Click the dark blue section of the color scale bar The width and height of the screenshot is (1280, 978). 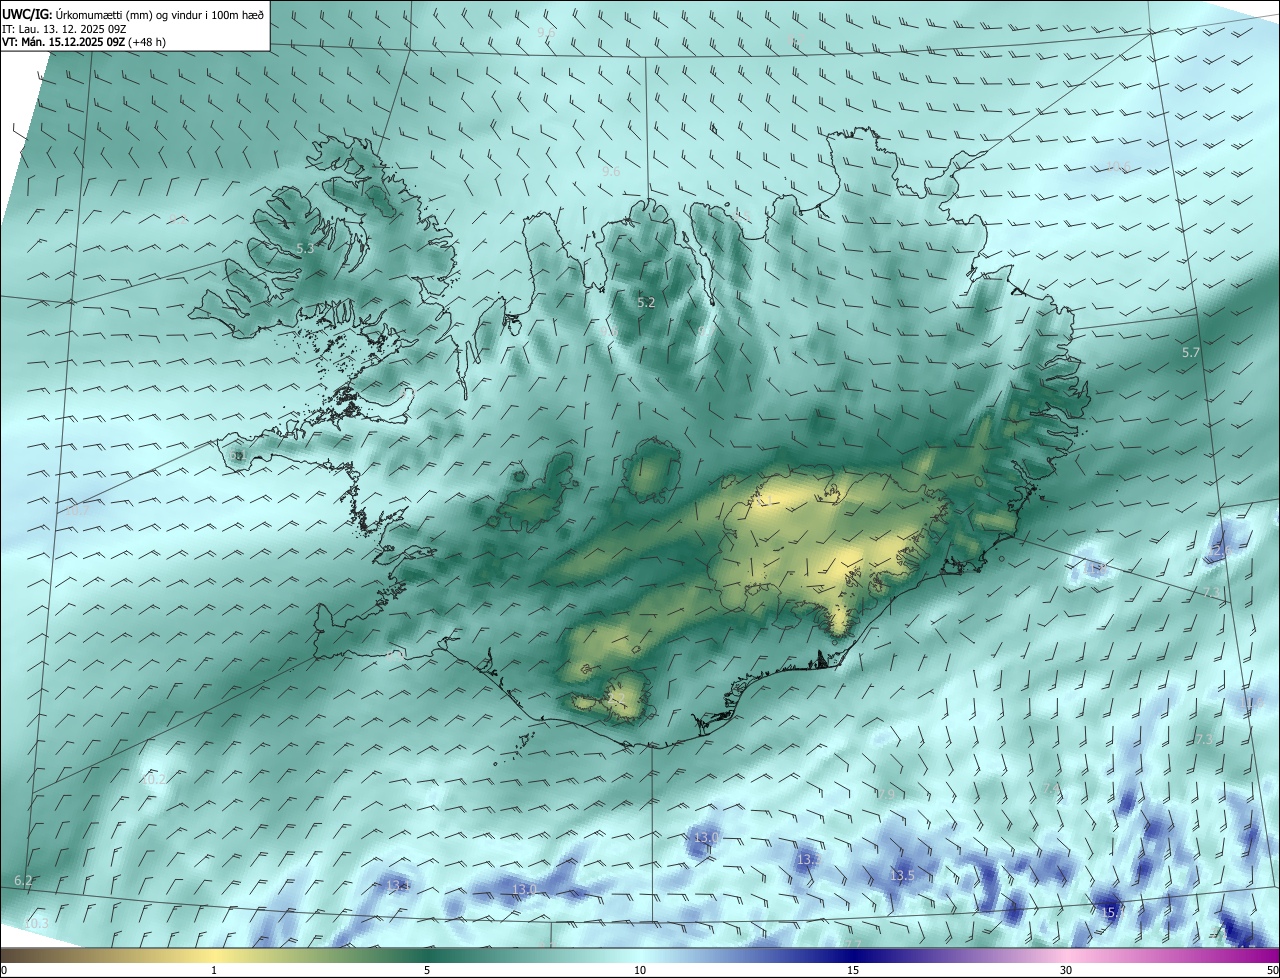point(853,955)
